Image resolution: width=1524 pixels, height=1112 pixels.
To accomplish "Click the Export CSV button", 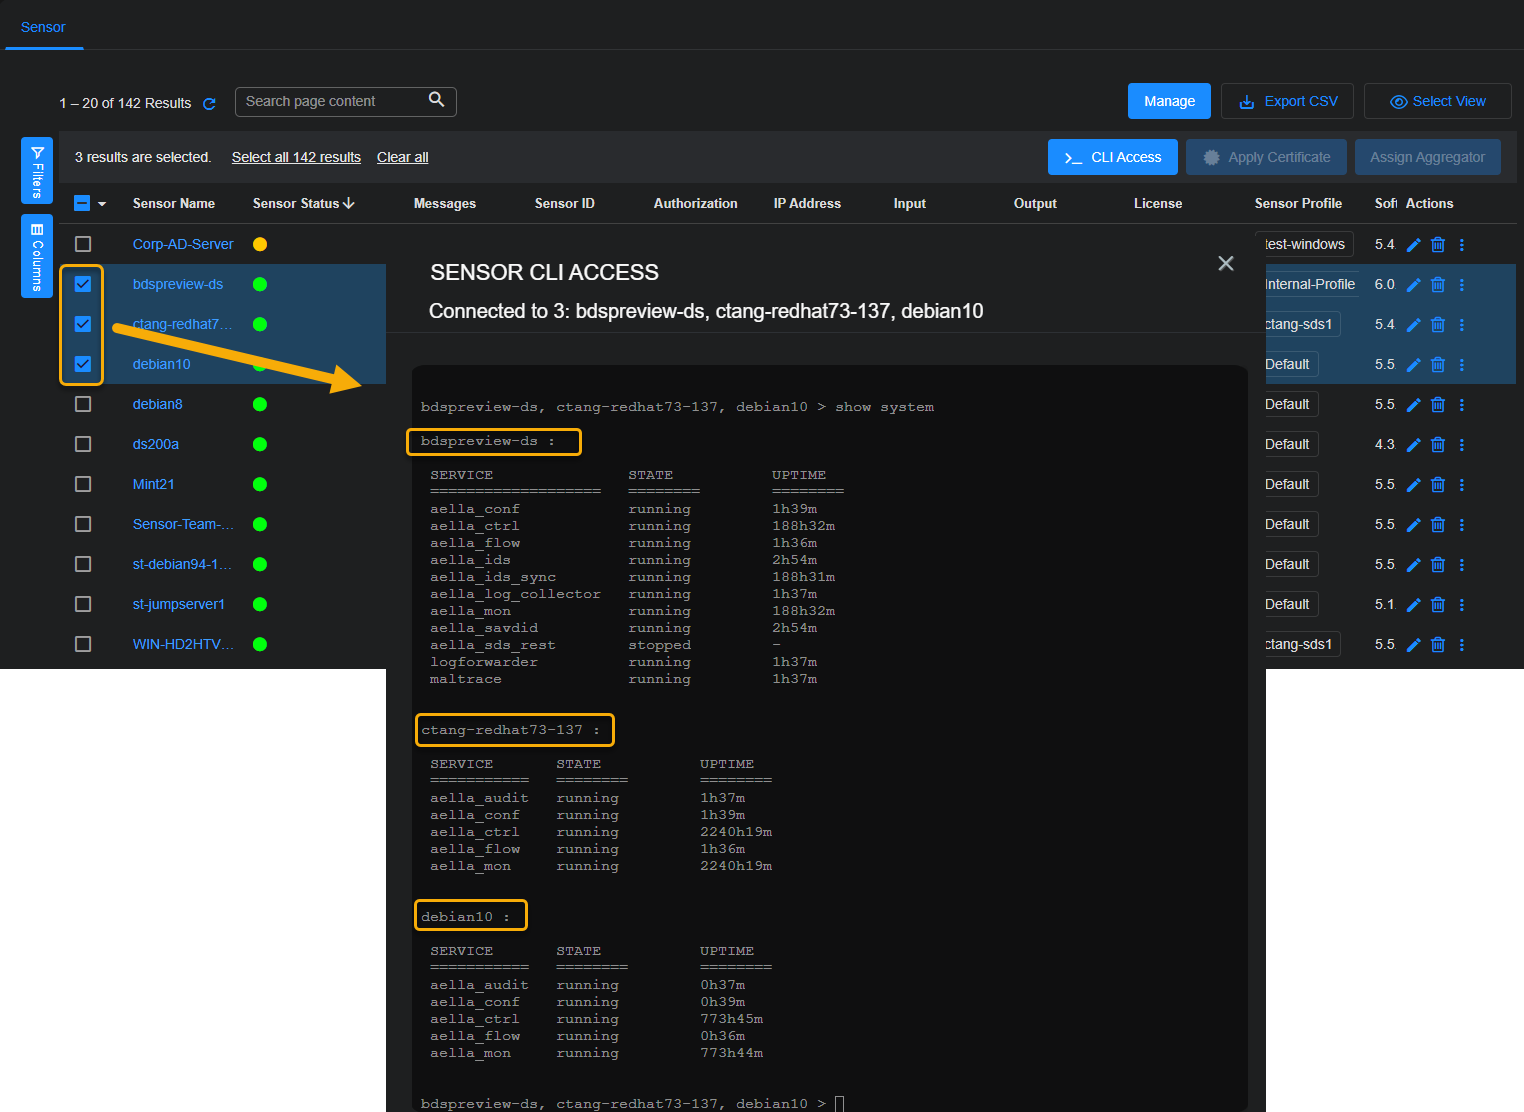I will pos(1287,101).
